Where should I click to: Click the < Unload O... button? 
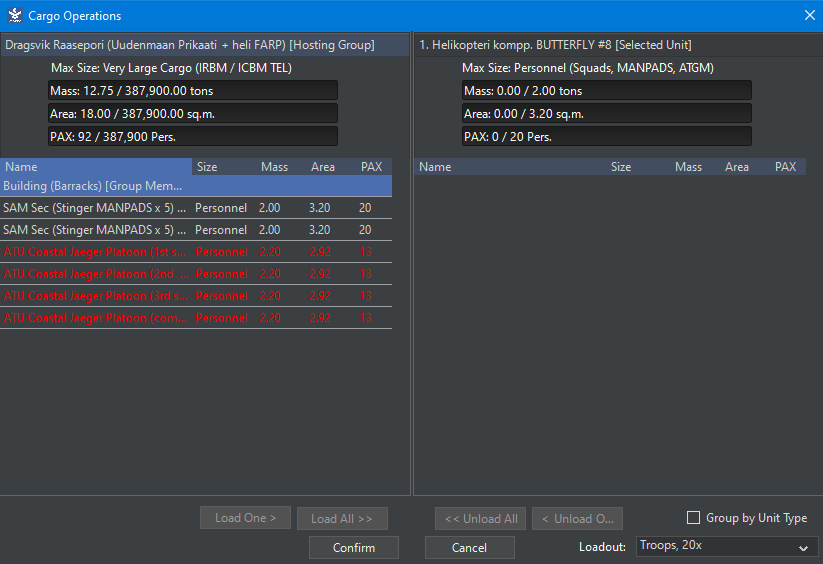(577, 518)
